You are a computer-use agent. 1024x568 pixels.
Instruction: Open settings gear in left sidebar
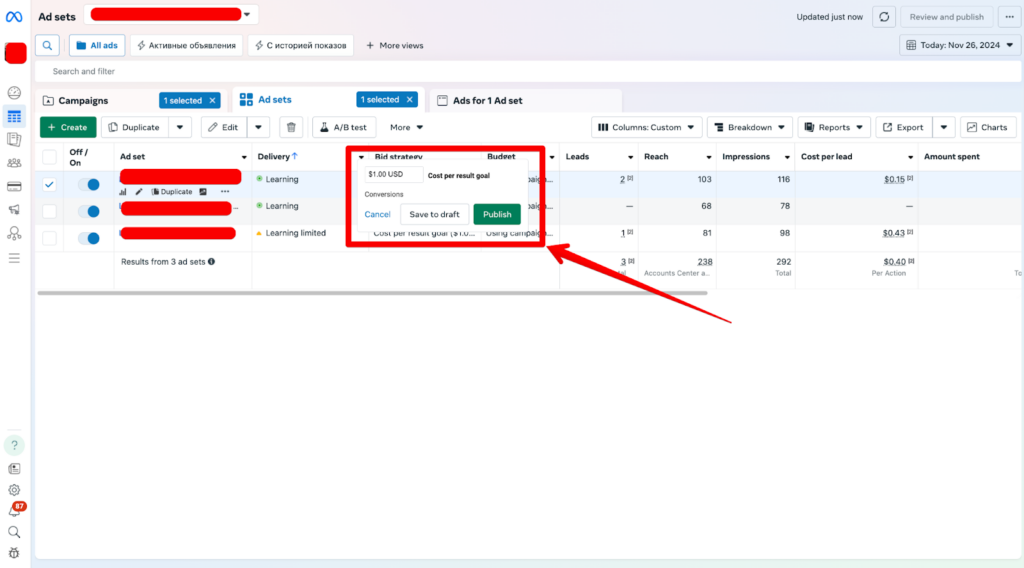14,490
